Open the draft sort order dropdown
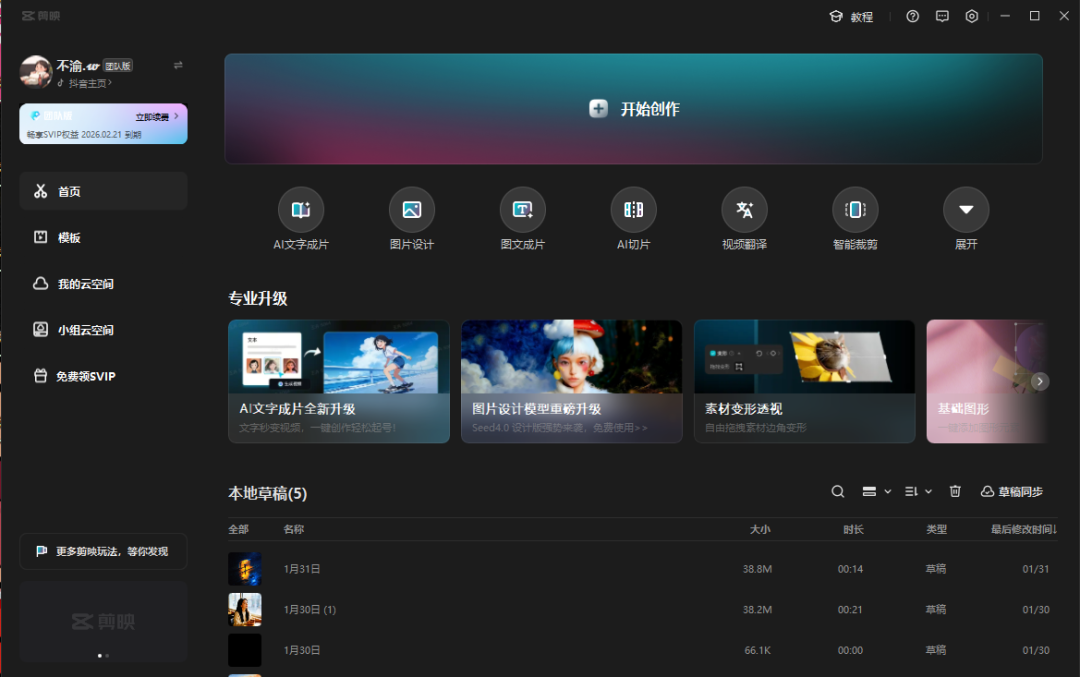 point(918,491)
